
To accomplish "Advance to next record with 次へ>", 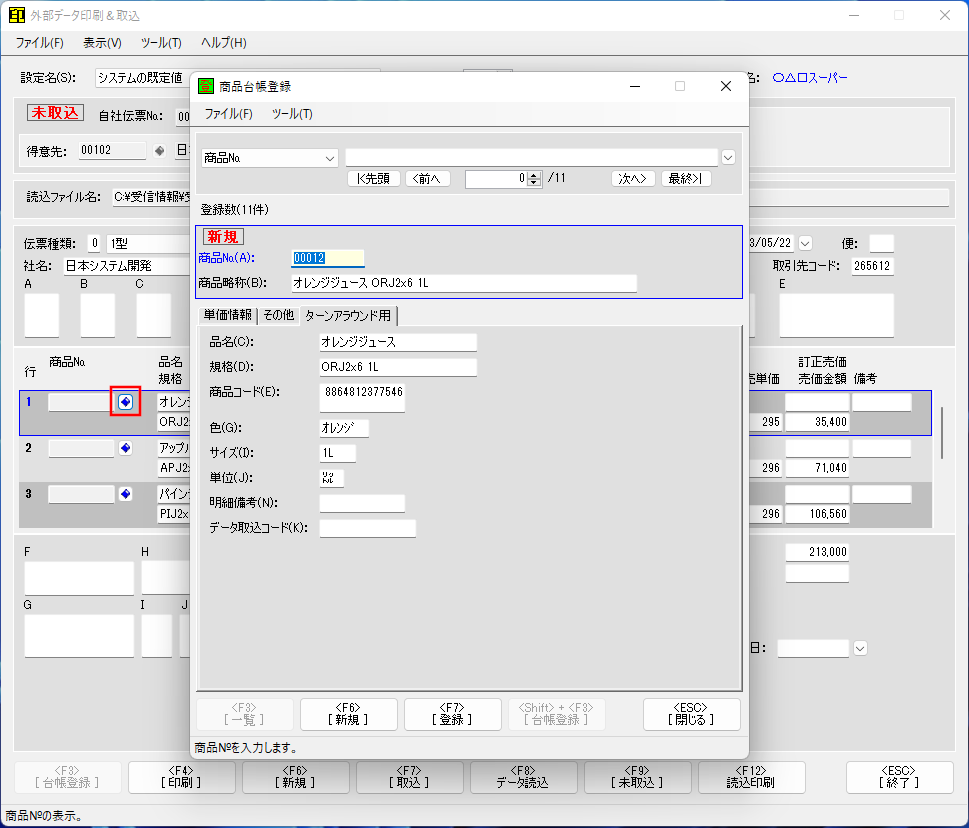I will coord(633,179).
